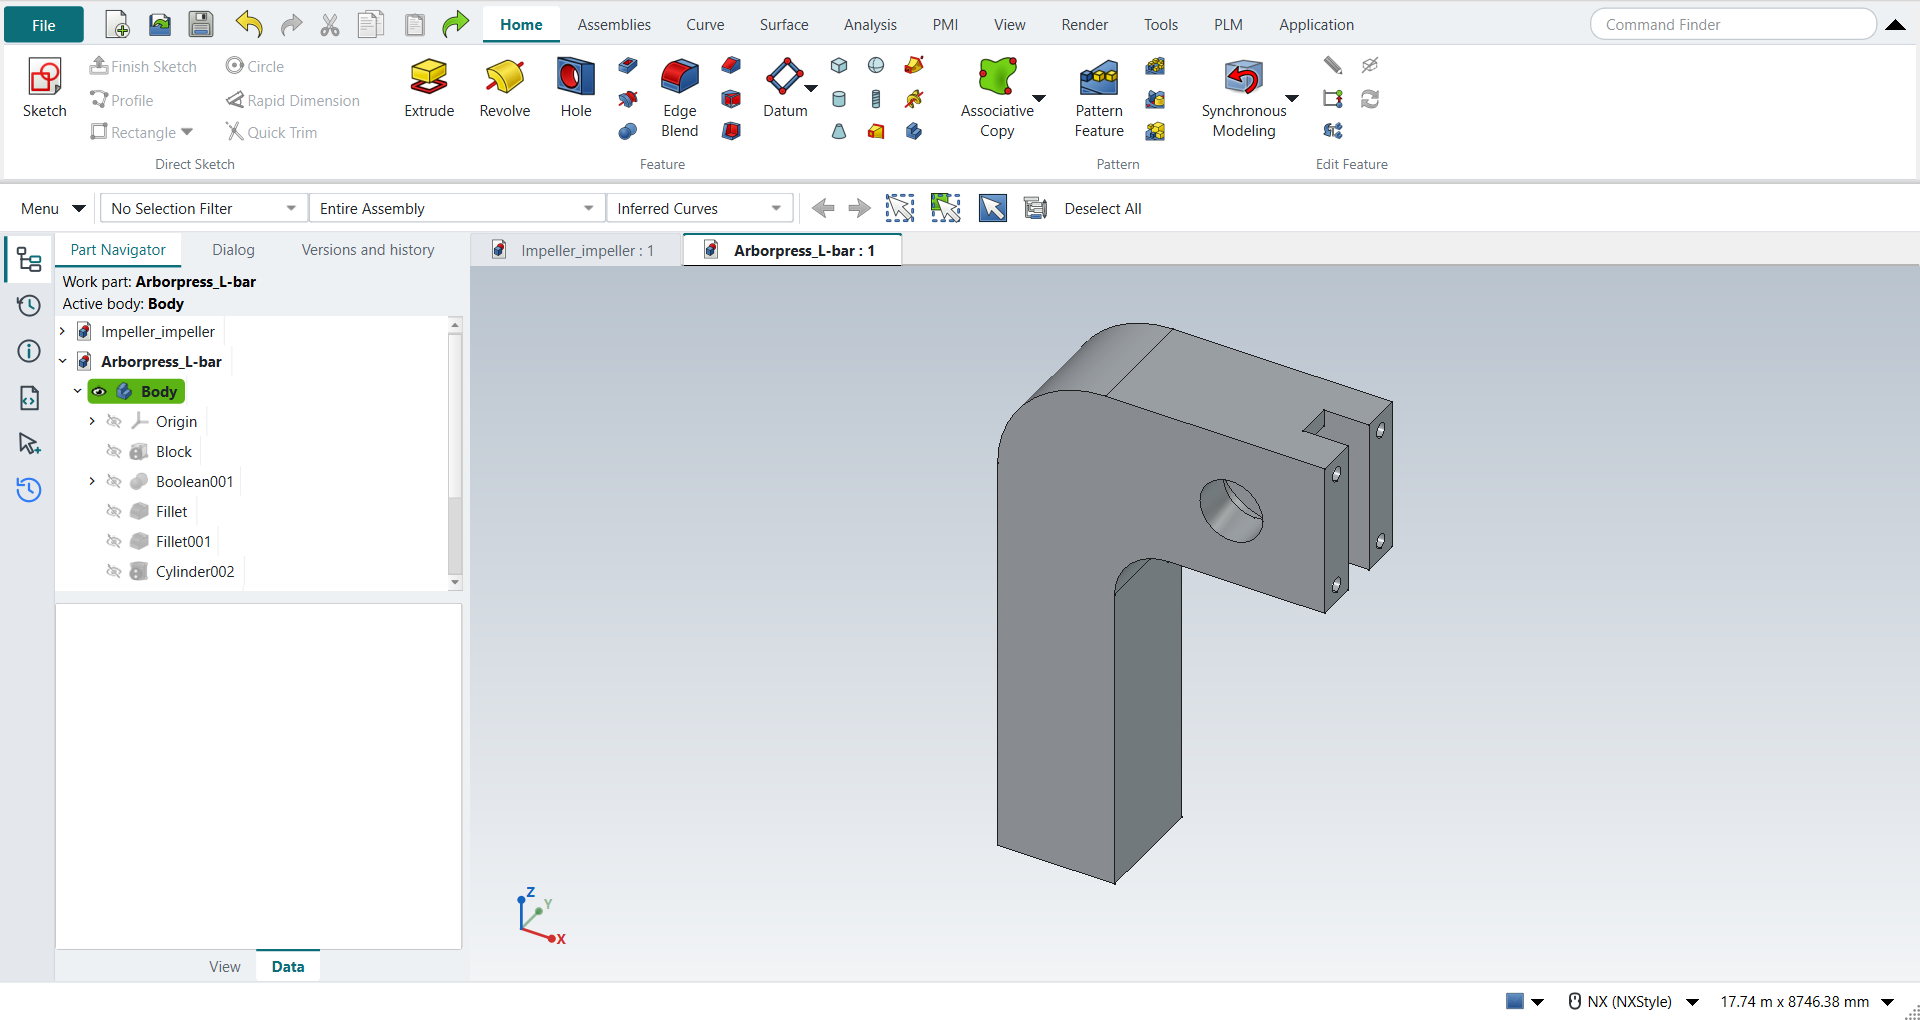Toggle visibility of Cylinder002 feature
Viewport: 1920px width, 1020px height.
tap(114, 571)
